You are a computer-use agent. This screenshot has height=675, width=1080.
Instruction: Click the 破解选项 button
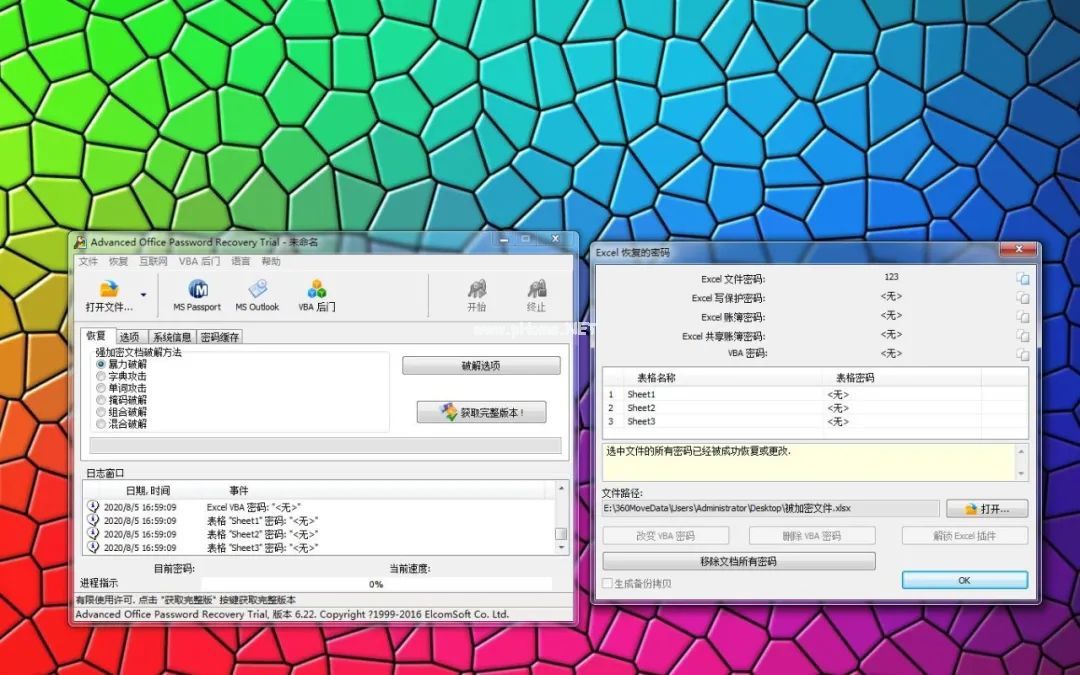pyautogui.click(x=481, y=366)
